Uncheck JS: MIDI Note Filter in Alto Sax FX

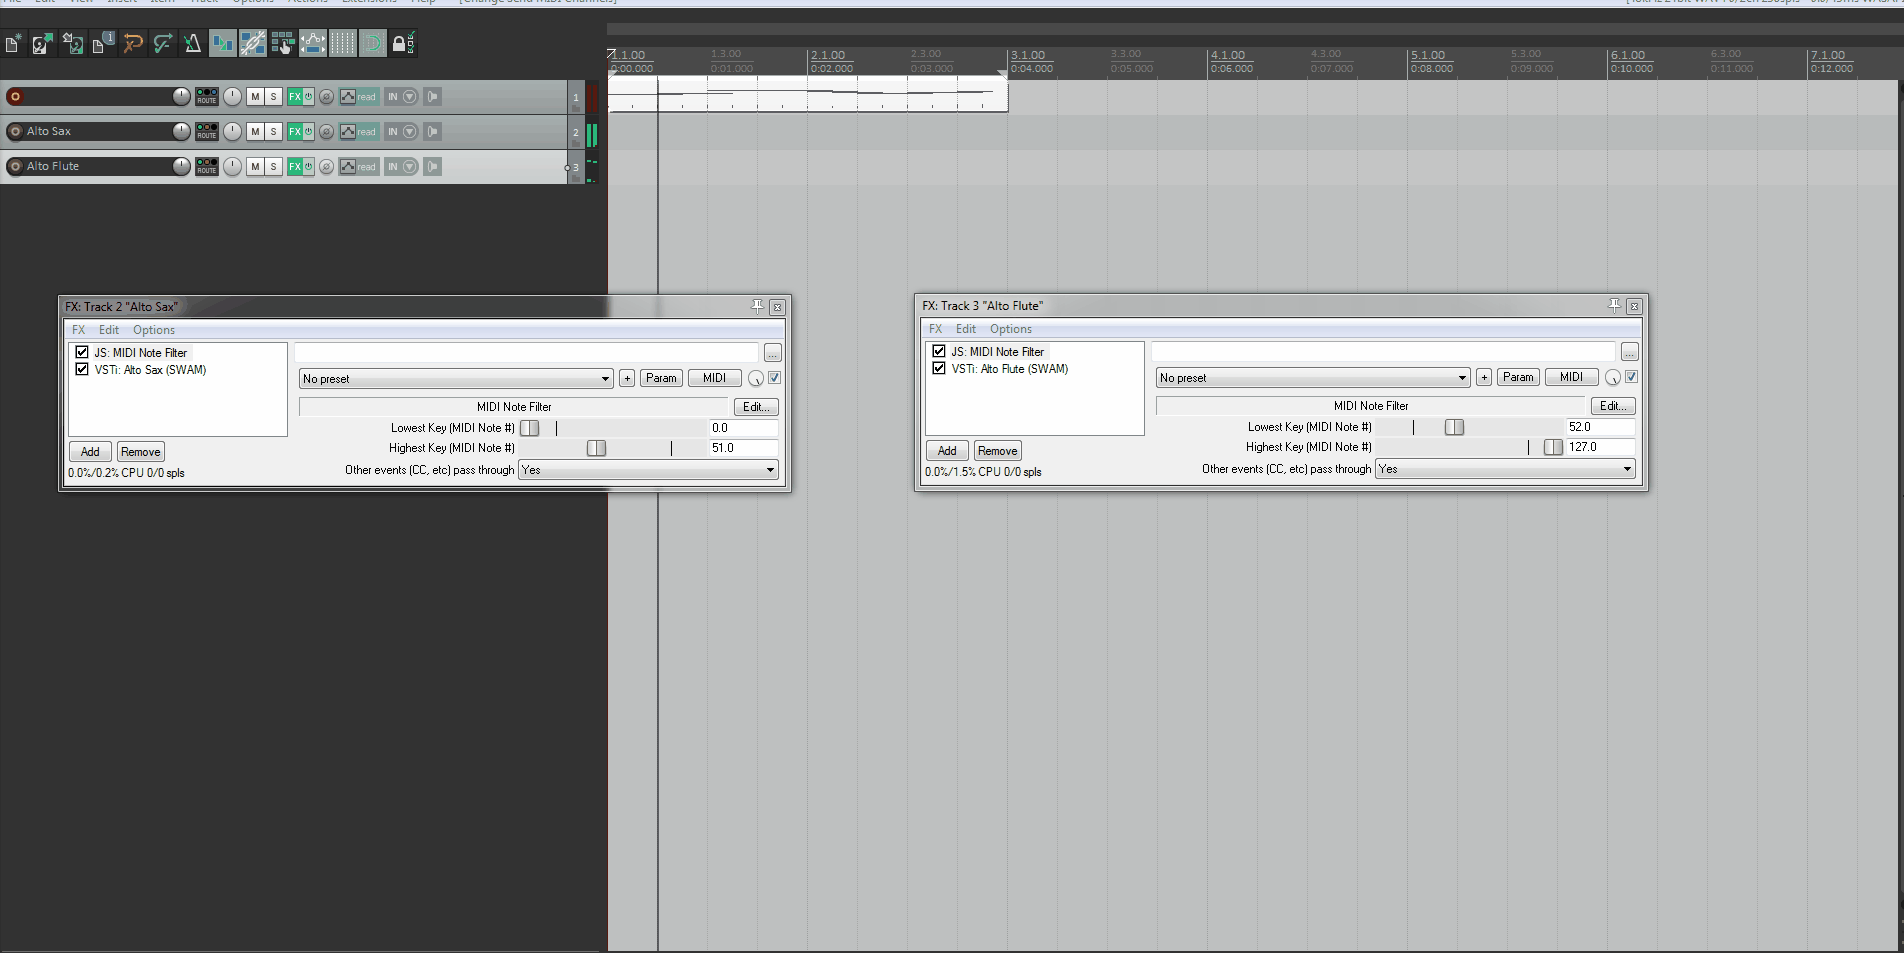coord(82,352)
